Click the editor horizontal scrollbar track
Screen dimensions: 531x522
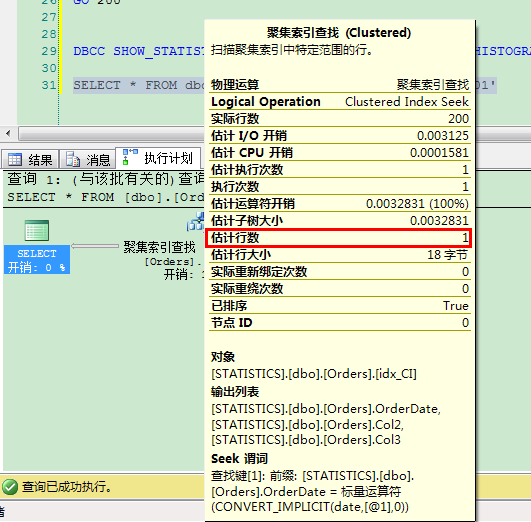112,133
